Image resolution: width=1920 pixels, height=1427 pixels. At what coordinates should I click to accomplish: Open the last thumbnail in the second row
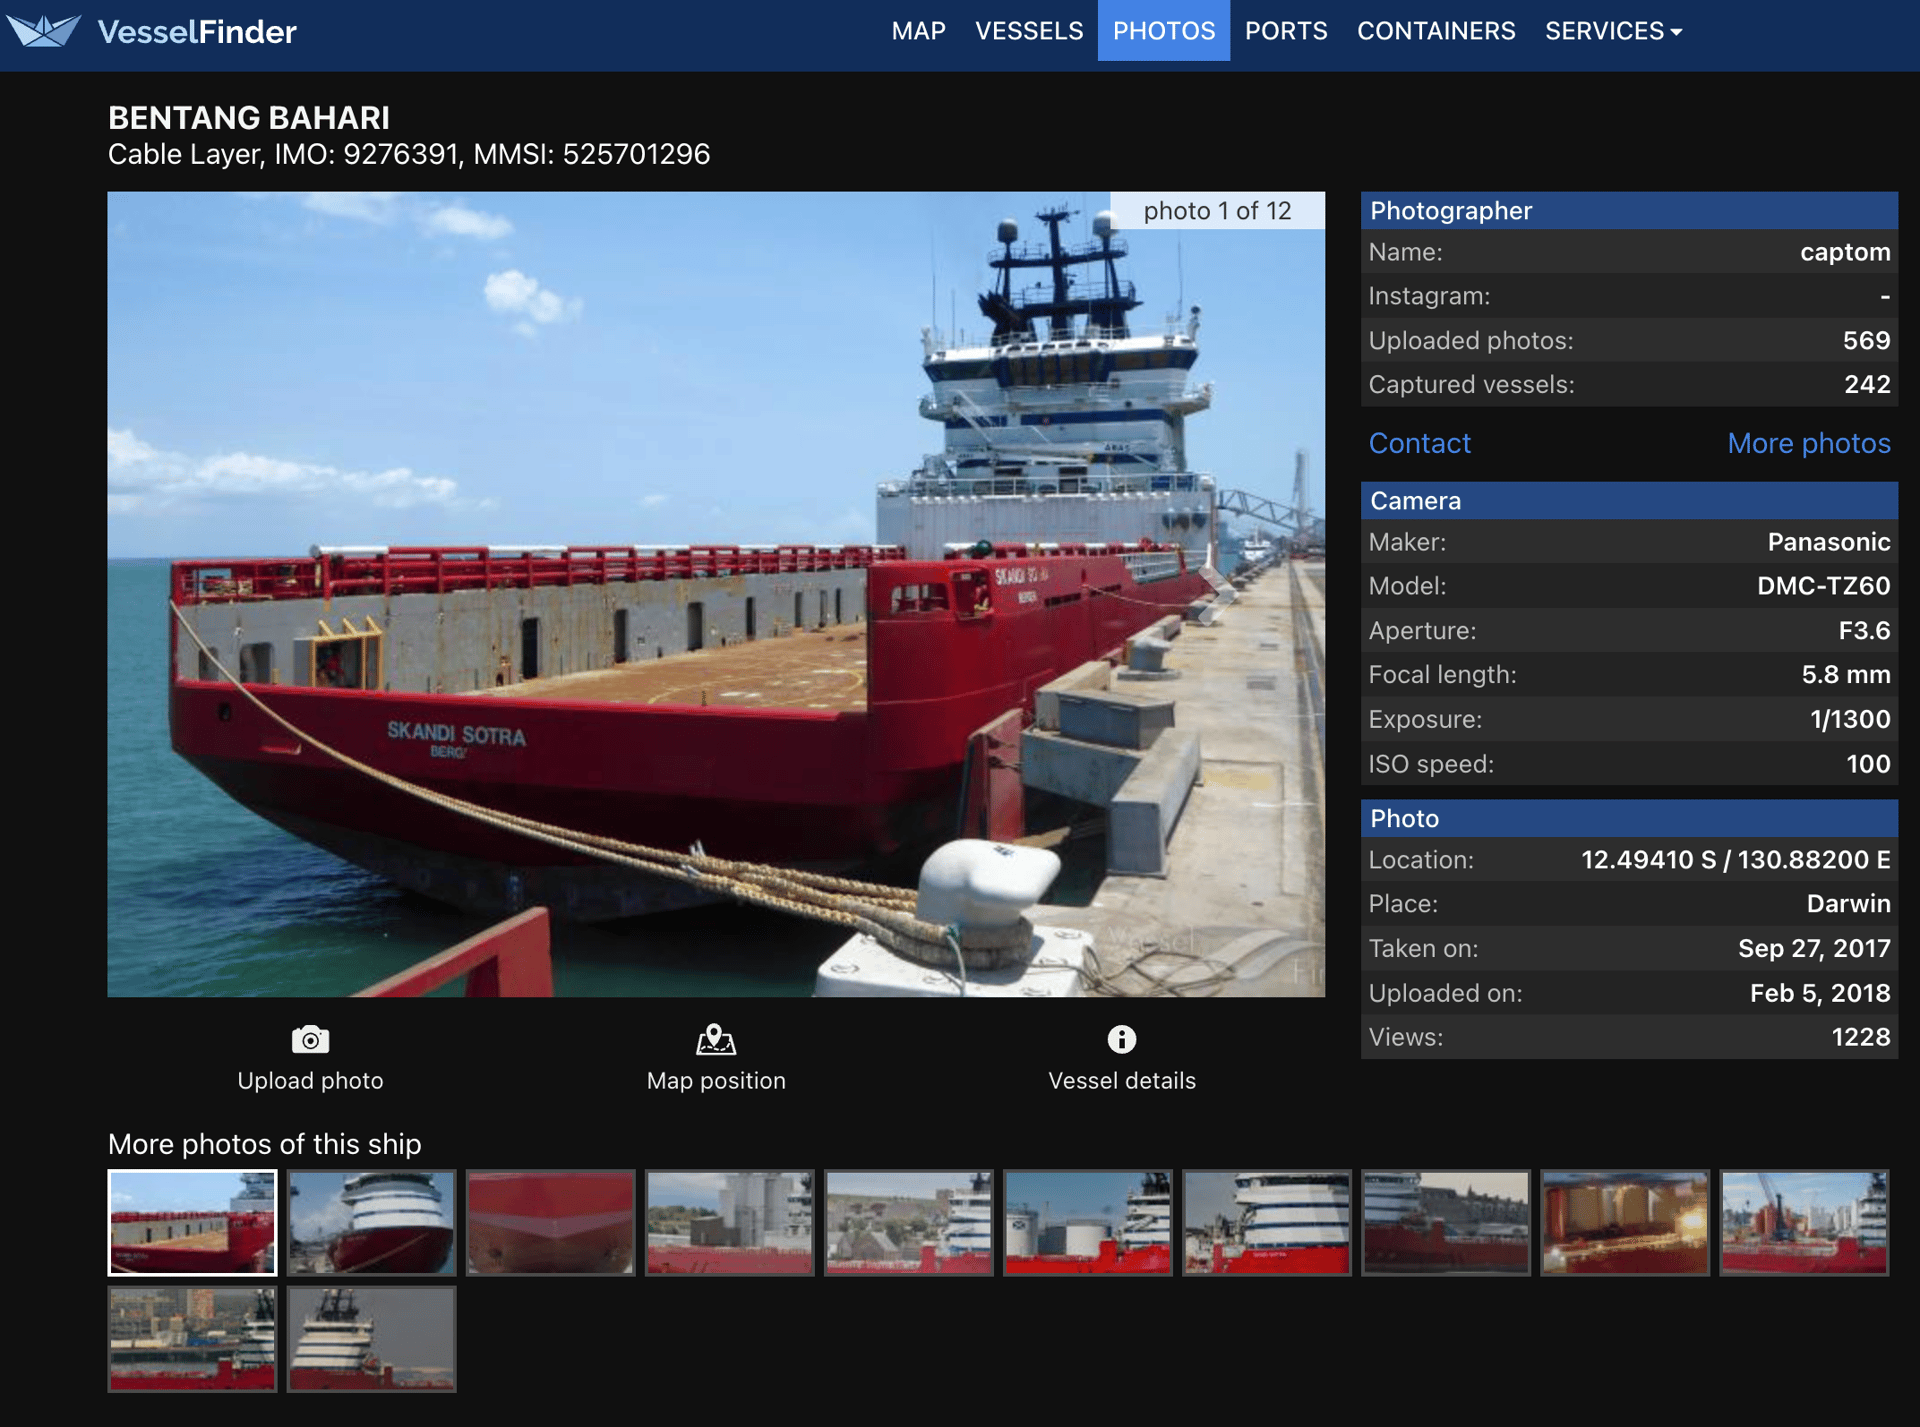click(x=371, y=1339)
